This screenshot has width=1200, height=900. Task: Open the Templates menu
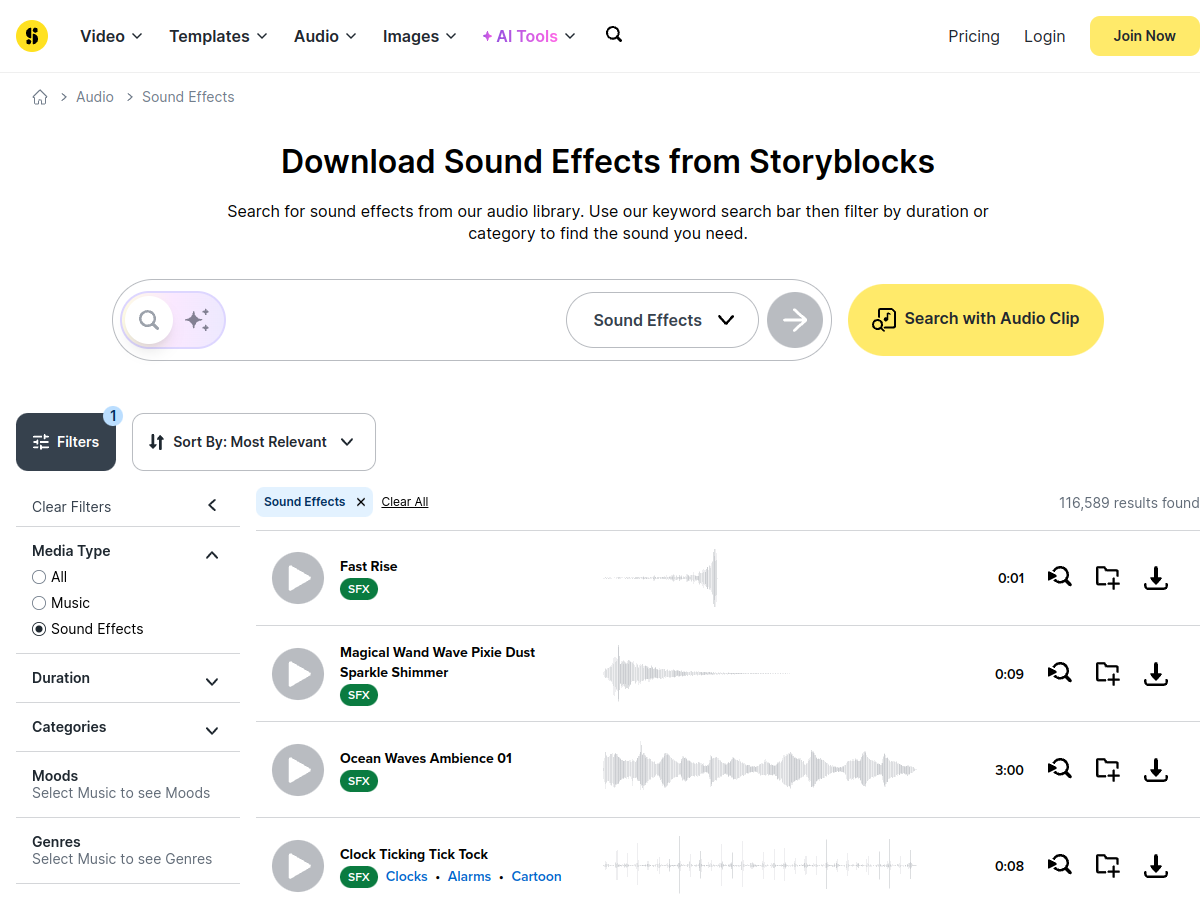218,36
